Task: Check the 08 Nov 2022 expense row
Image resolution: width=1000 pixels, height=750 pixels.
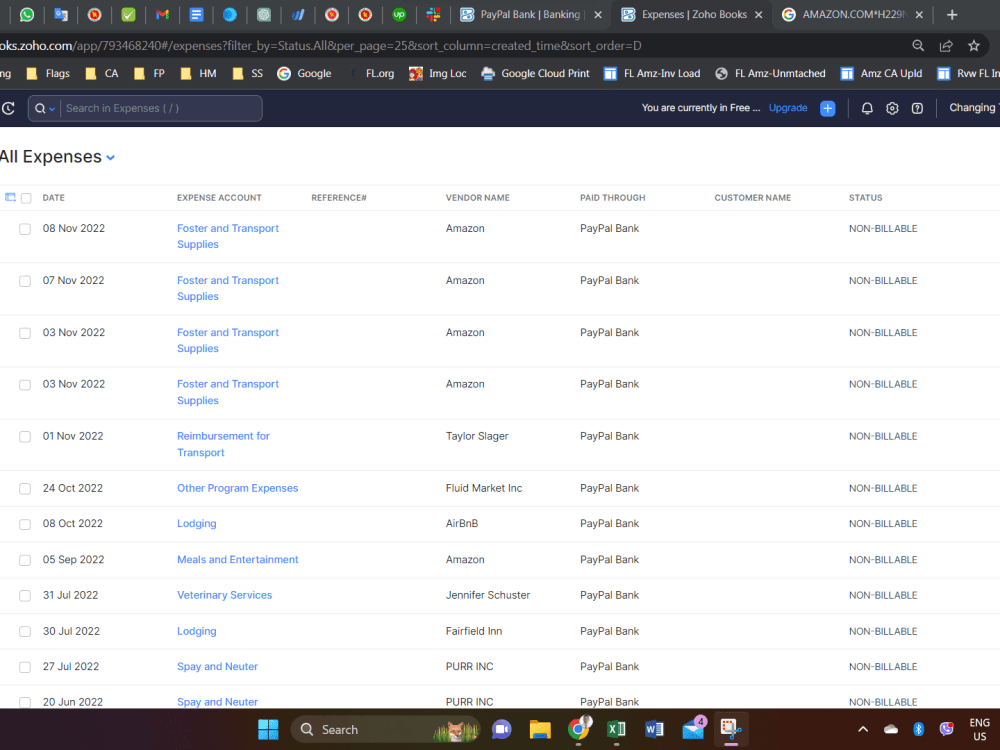Action: coord(25,229)
